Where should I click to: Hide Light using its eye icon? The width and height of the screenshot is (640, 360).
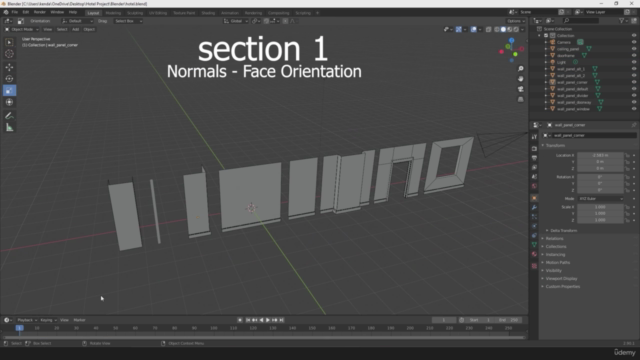click(634, 62)
